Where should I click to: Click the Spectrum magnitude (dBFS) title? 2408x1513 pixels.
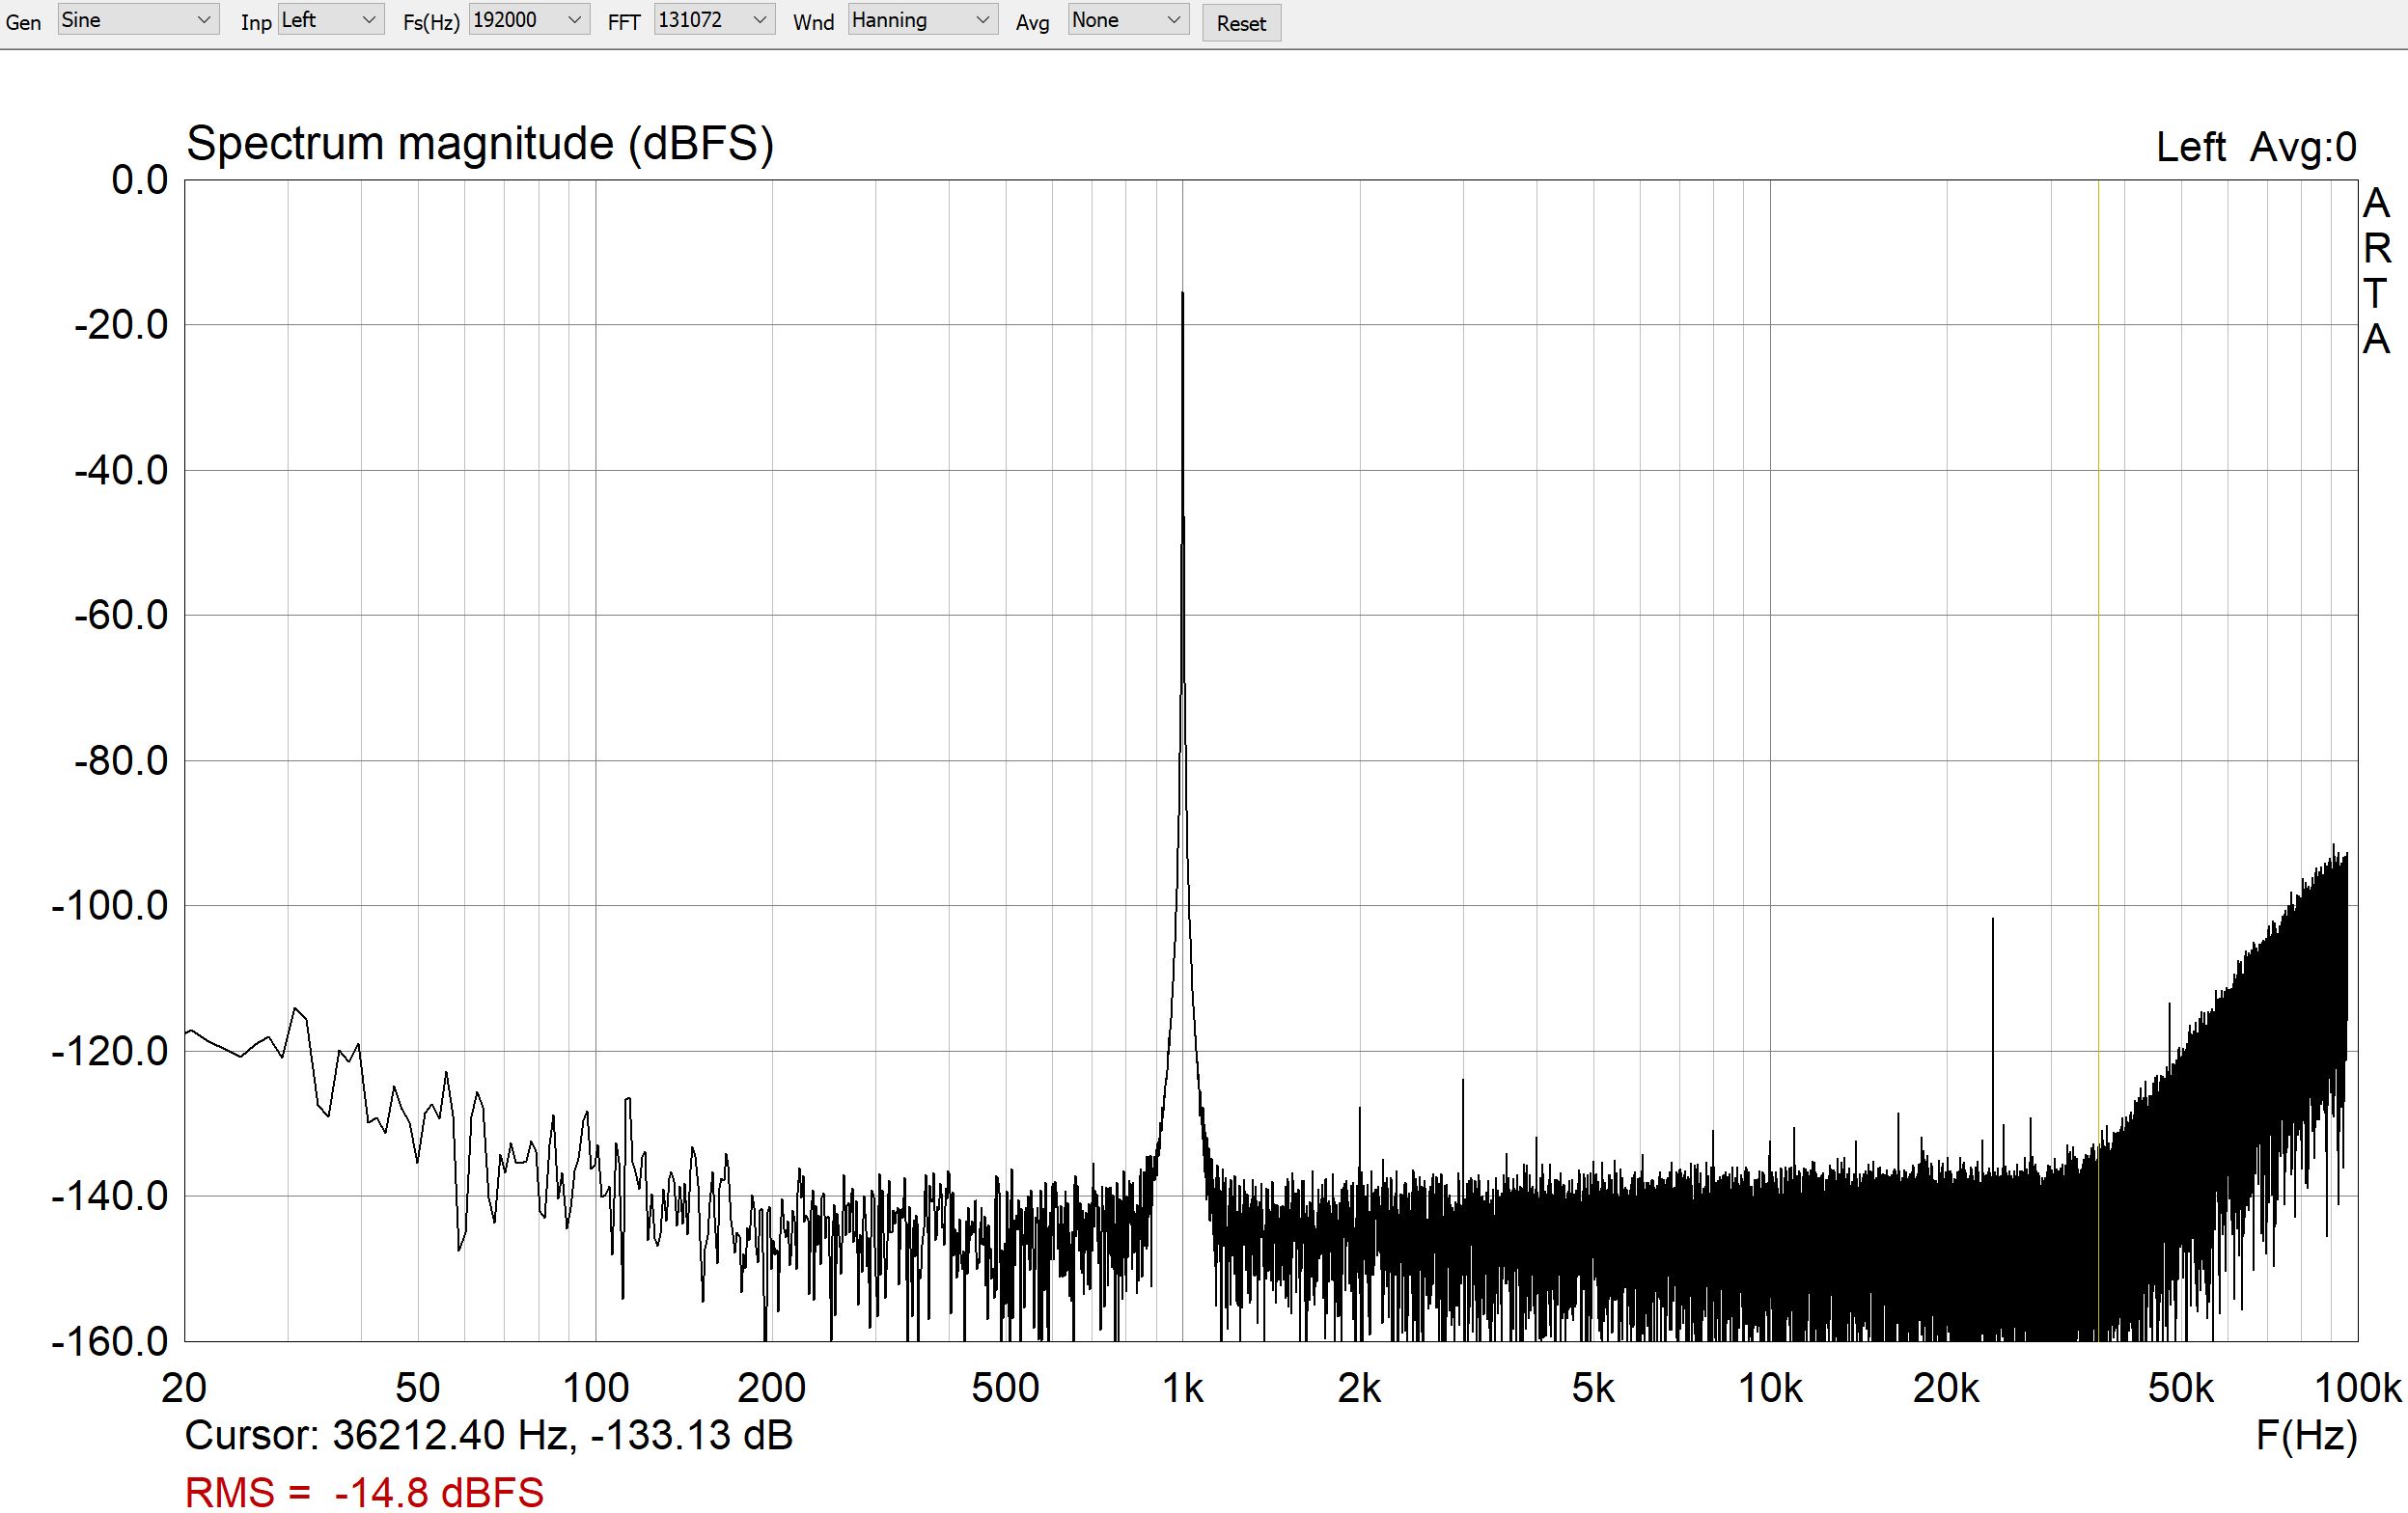[x=480, y=144]
